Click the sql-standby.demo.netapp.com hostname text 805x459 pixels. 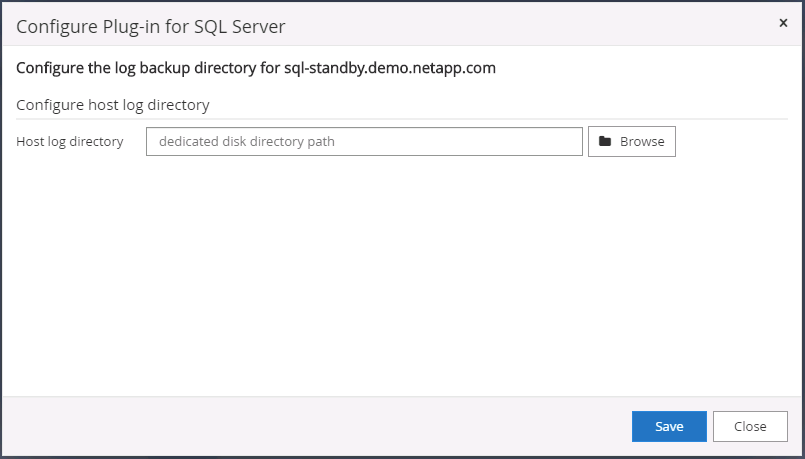(384, 69)
